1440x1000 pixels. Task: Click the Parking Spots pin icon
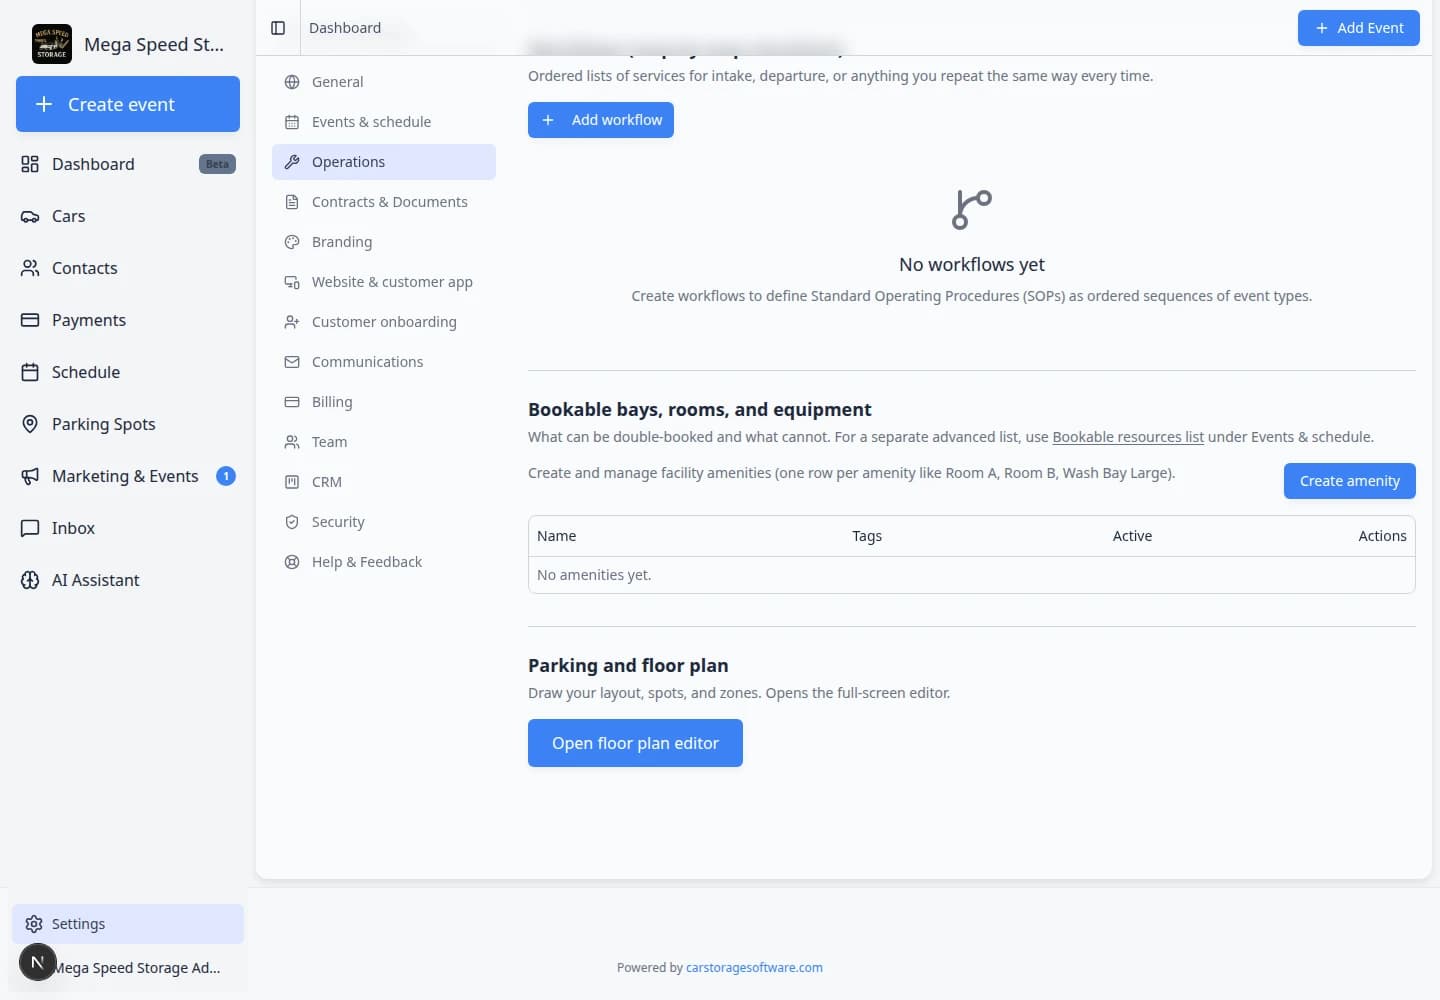[x=30, y=424]
